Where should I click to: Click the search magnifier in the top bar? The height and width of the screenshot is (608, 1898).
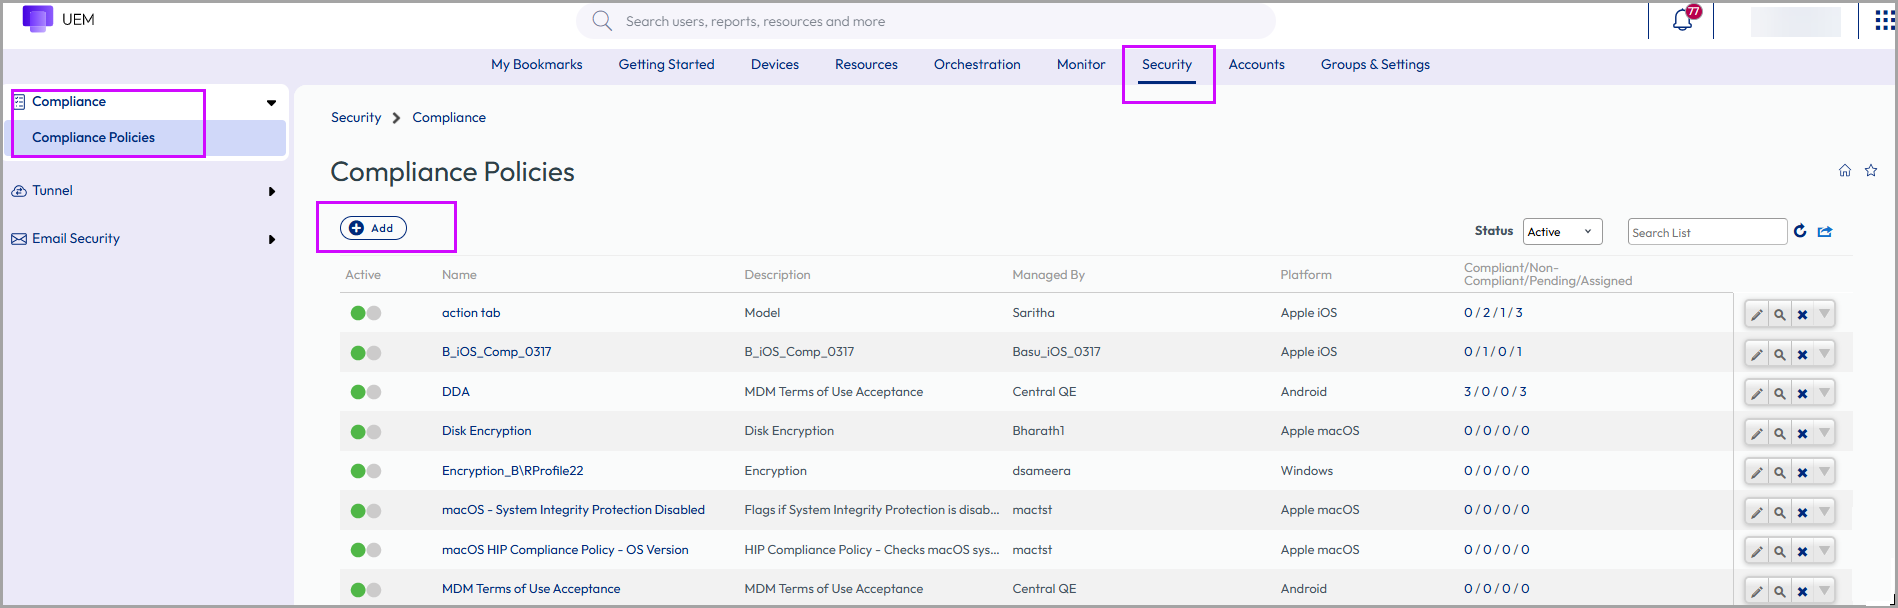(x=602, y=21)
